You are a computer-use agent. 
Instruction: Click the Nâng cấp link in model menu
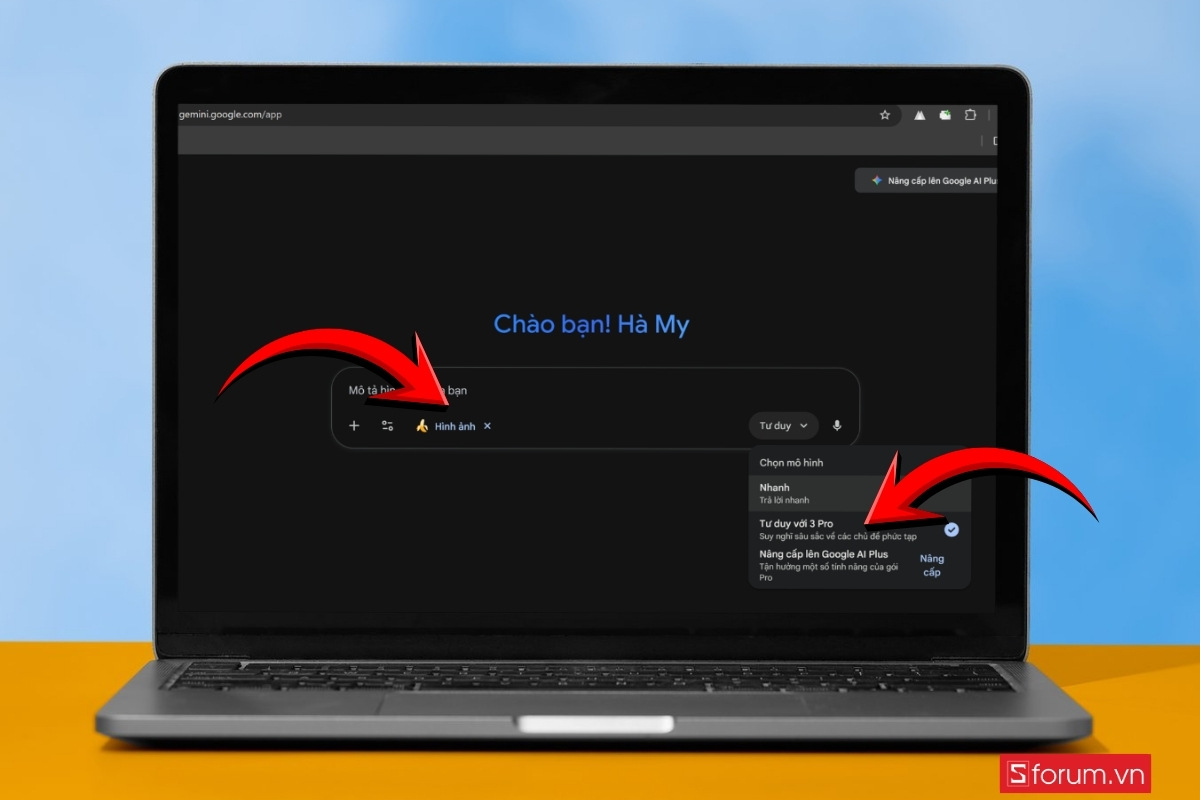pos(932,565)
